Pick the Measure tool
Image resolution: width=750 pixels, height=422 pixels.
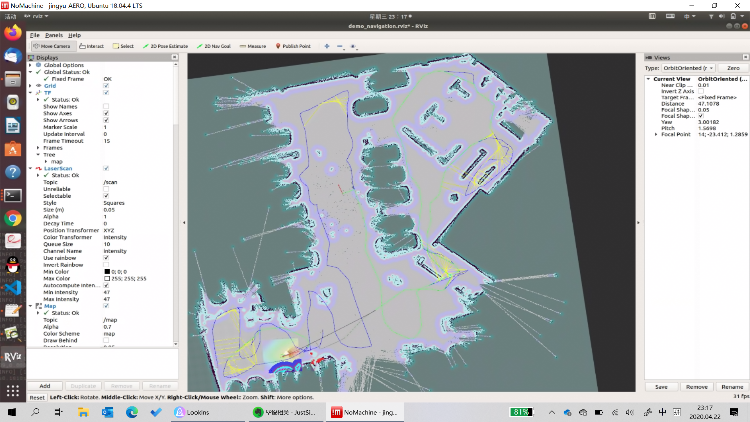tap(253, 46)
